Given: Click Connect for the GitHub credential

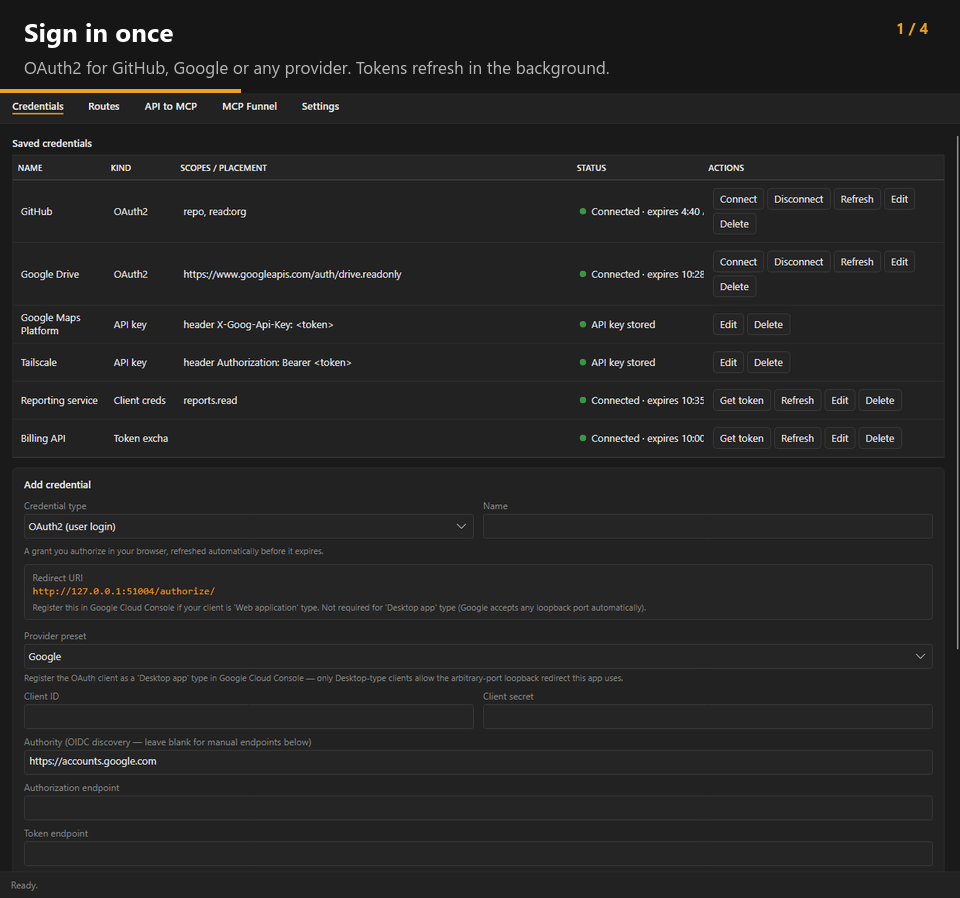Looking at the screenshot, I should point(738,199).
